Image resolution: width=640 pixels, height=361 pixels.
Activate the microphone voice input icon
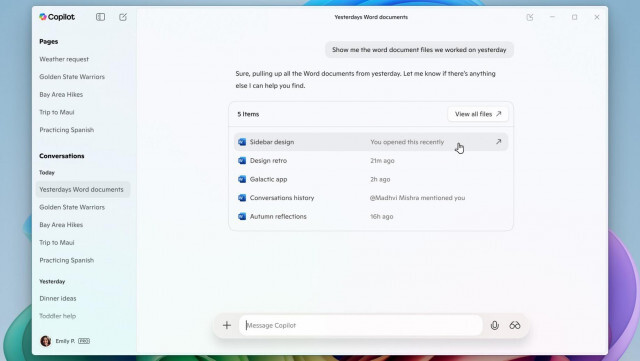coord(495,325)
